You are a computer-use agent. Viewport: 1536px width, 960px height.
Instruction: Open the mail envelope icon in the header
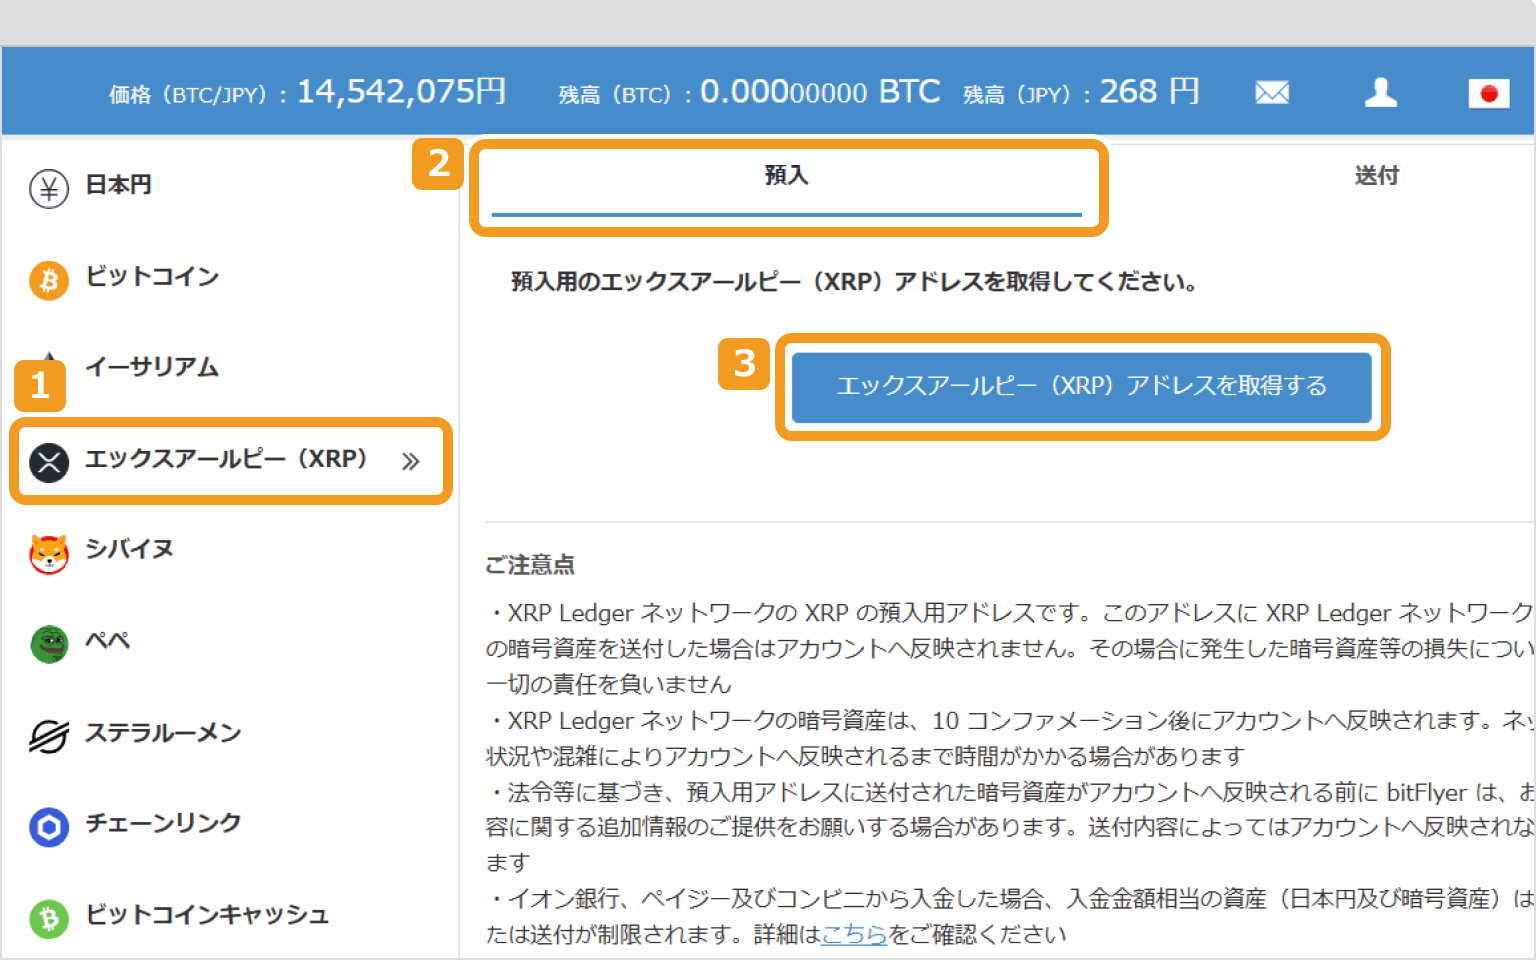(1271, 91)
